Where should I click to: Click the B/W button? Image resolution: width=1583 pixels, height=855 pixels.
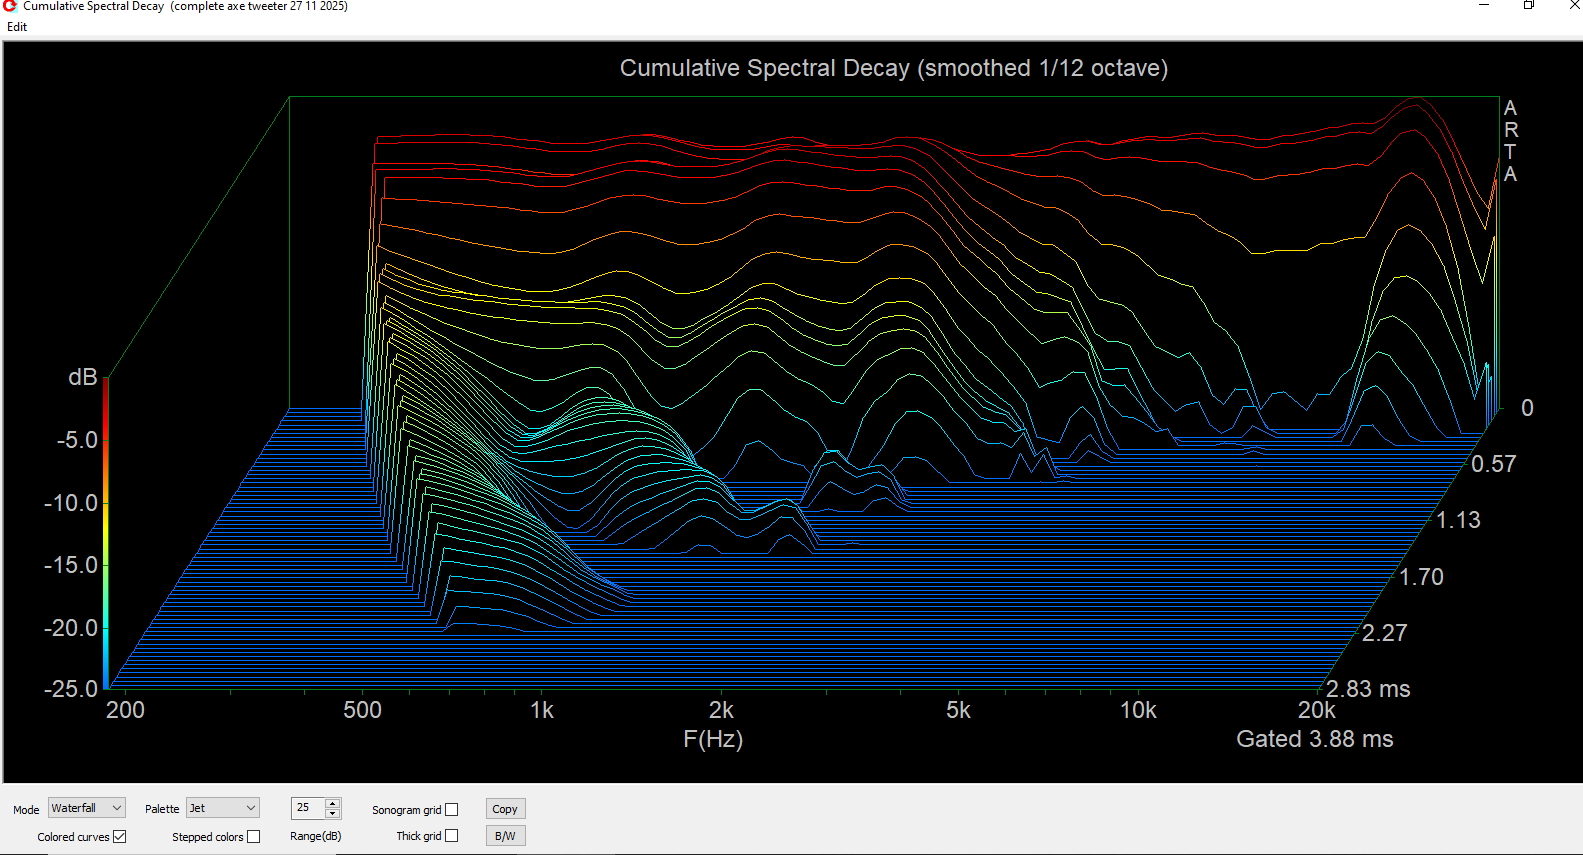point(505,836)
